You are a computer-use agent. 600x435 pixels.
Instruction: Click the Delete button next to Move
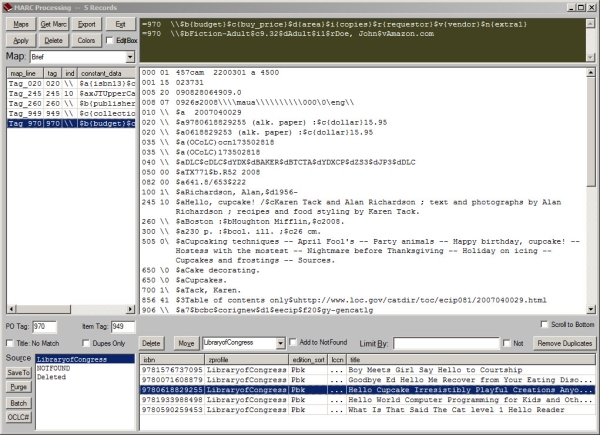[x=151, y=343]
